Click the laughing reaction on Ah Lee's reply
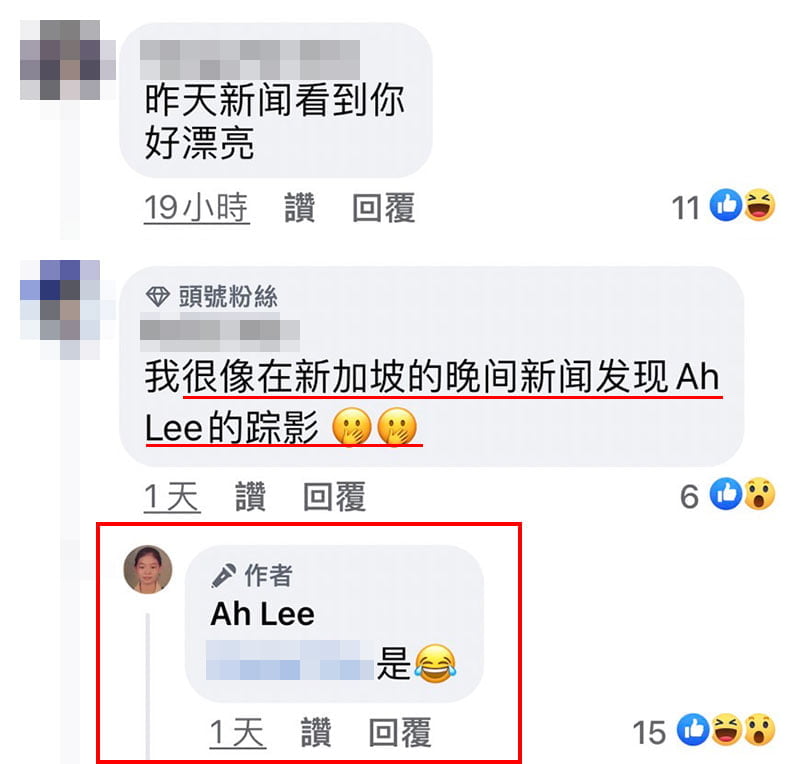The image size is (800, 764). point(727,730)
